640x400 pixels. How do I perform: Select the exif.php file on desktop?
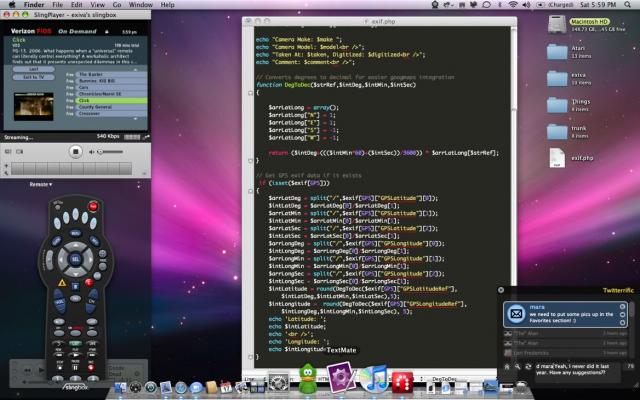pyautogui.click(x=557, y=158)
